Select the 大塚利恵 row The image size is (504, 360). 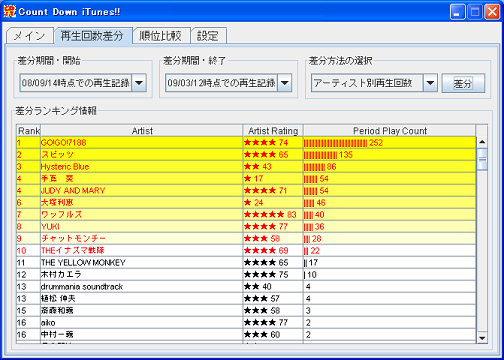coord(246,203)
